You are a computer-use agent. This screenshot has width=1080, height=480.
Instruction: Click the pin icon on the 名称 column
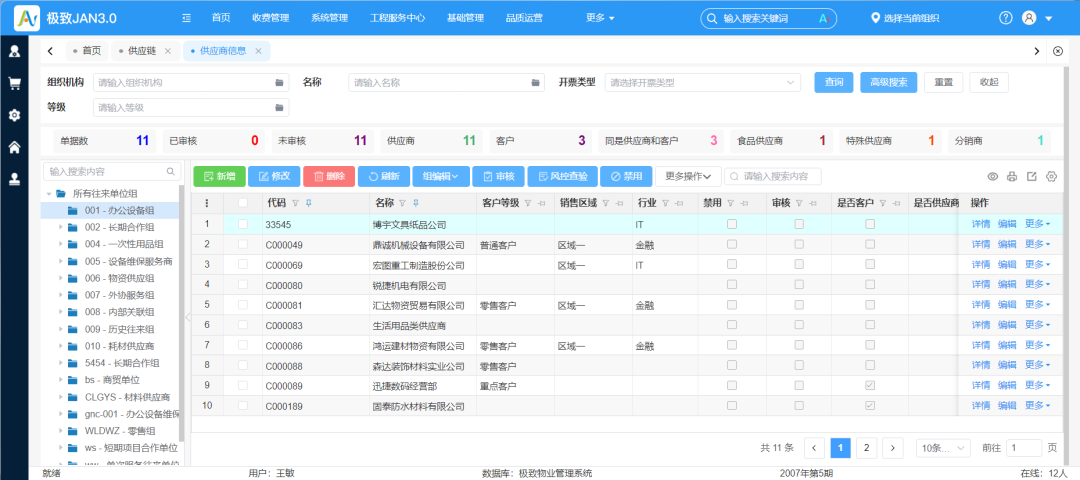[x=415, y=203]
